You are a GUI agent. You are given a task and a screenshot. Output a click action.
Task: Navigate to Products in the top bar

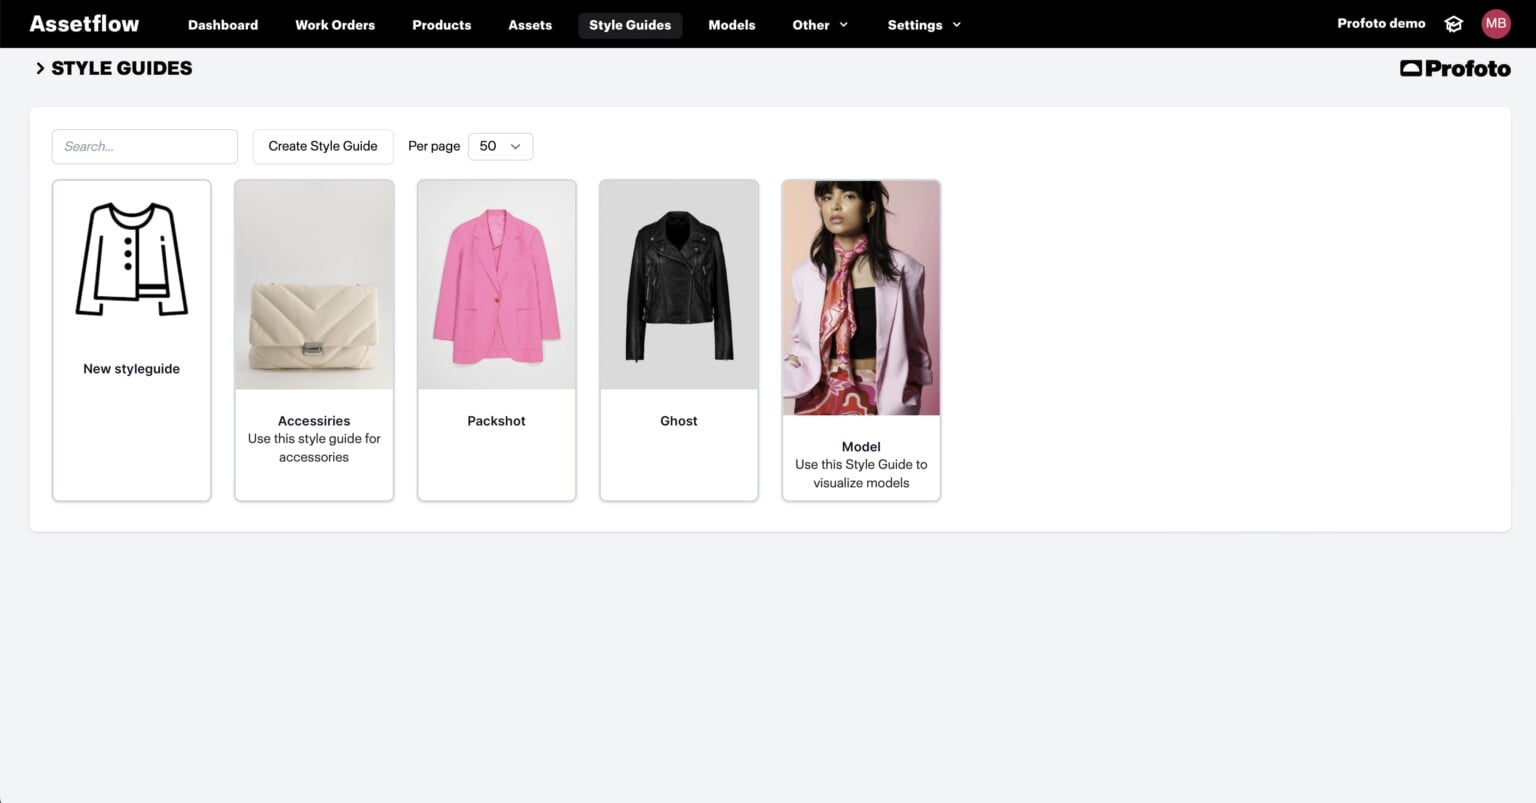(441, 25)
